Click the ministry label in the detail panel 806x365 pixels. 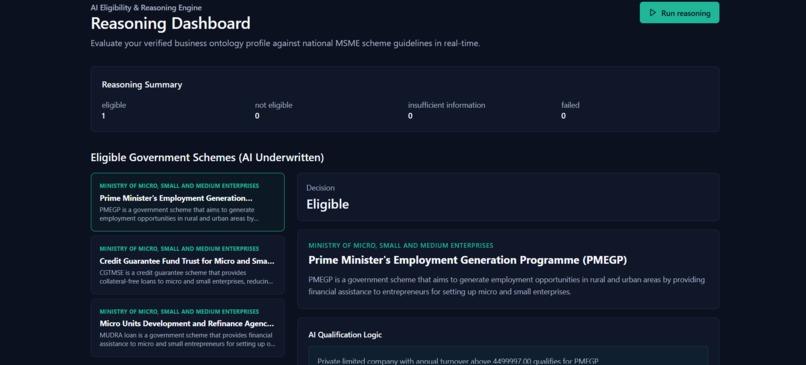tap(400, 246)
